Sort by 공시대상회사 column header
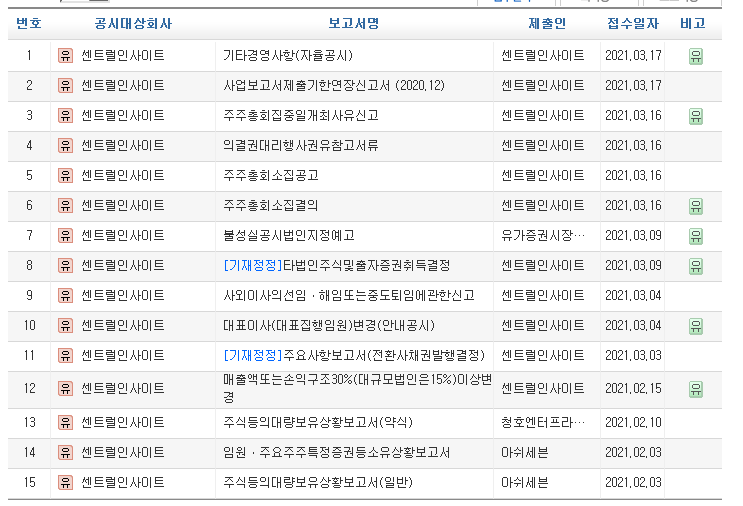 (x=133, y=23)
